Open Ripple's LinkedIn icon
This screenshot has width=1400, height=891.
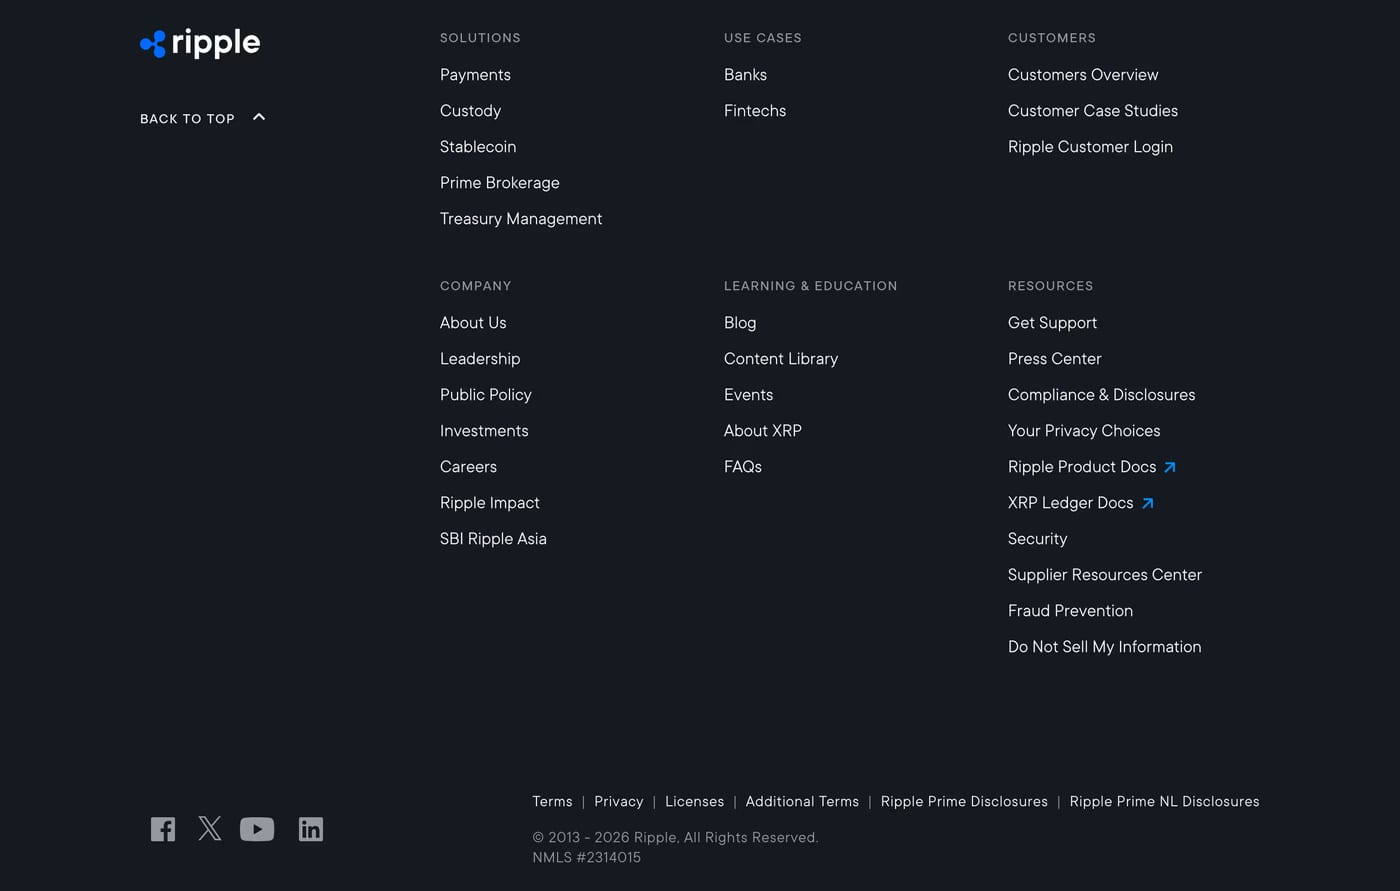(311, 829)
